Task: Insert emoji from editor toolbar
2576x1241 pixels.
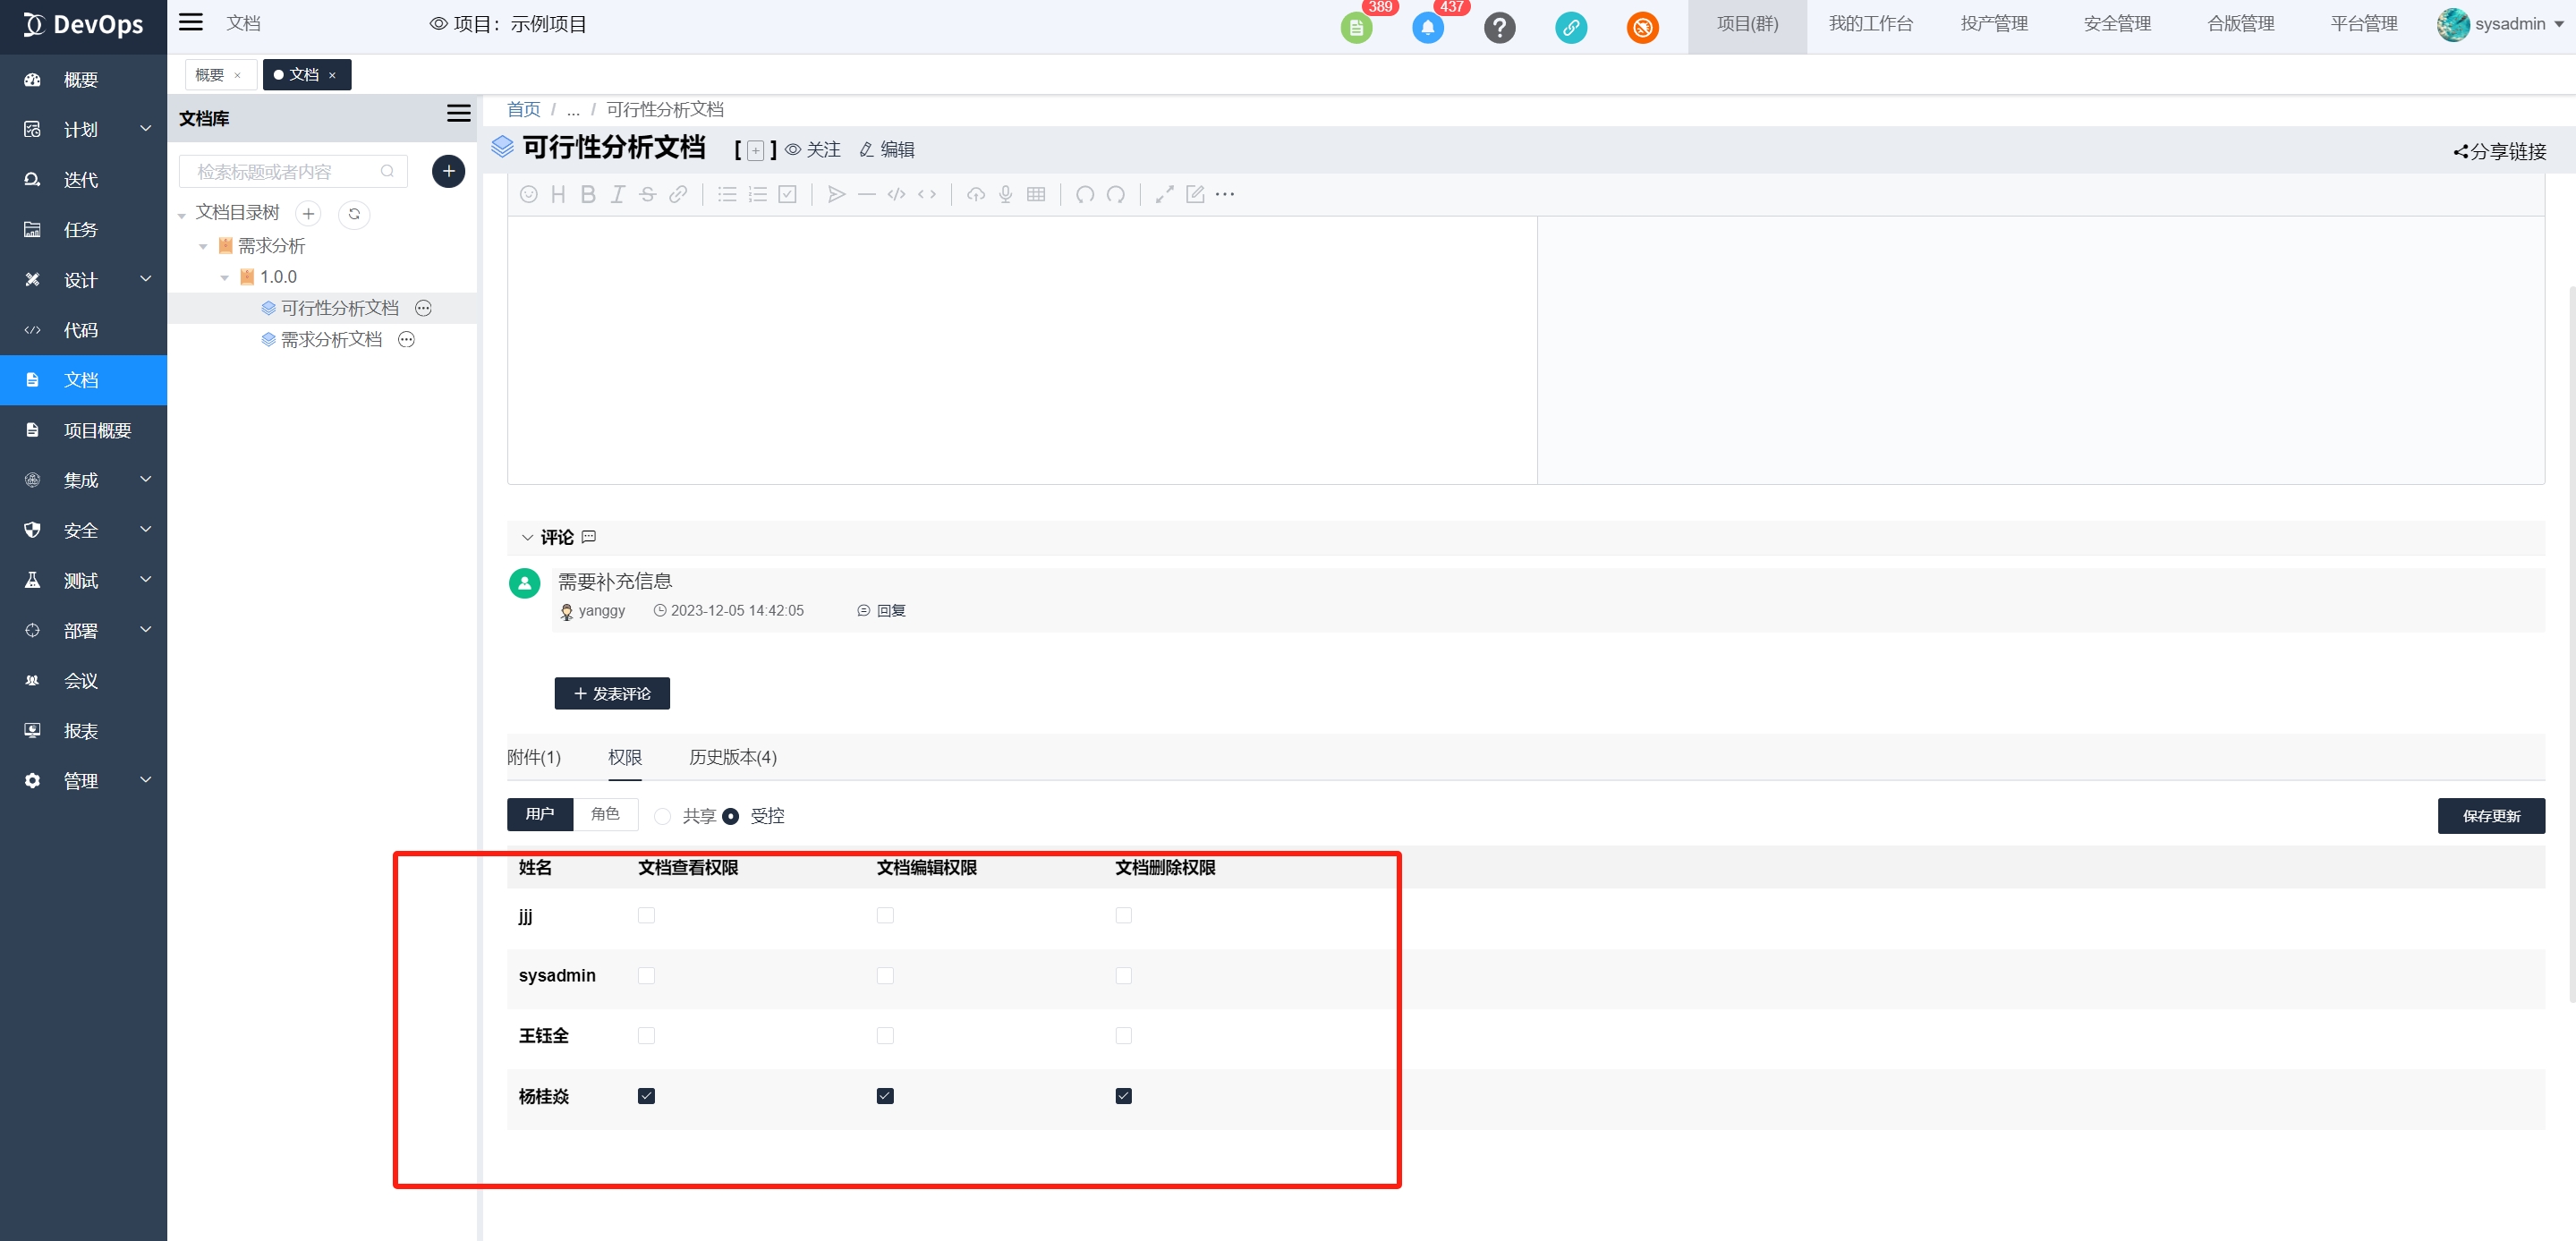Action: (529, 194)
